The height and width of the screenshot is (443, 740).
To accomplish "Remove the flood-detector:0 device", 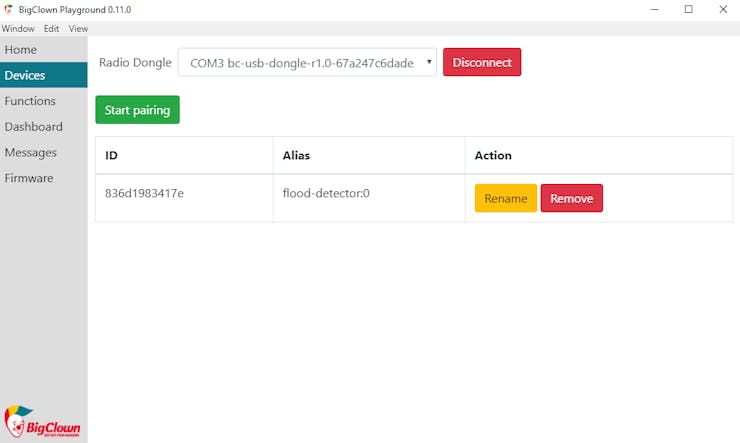I will click(x=571, y=198).
